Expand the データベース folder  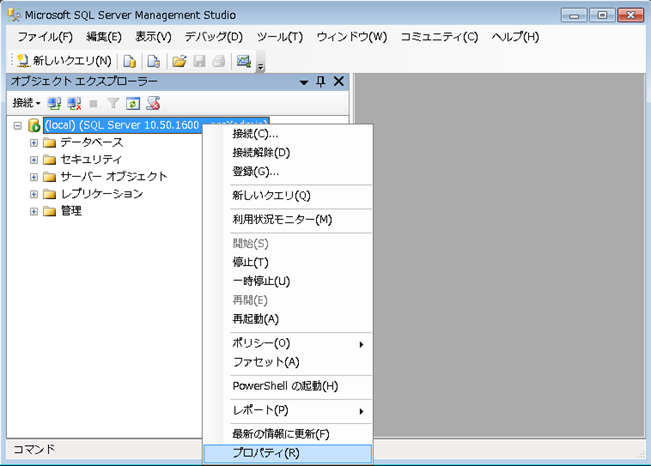[x=34, y=143]
